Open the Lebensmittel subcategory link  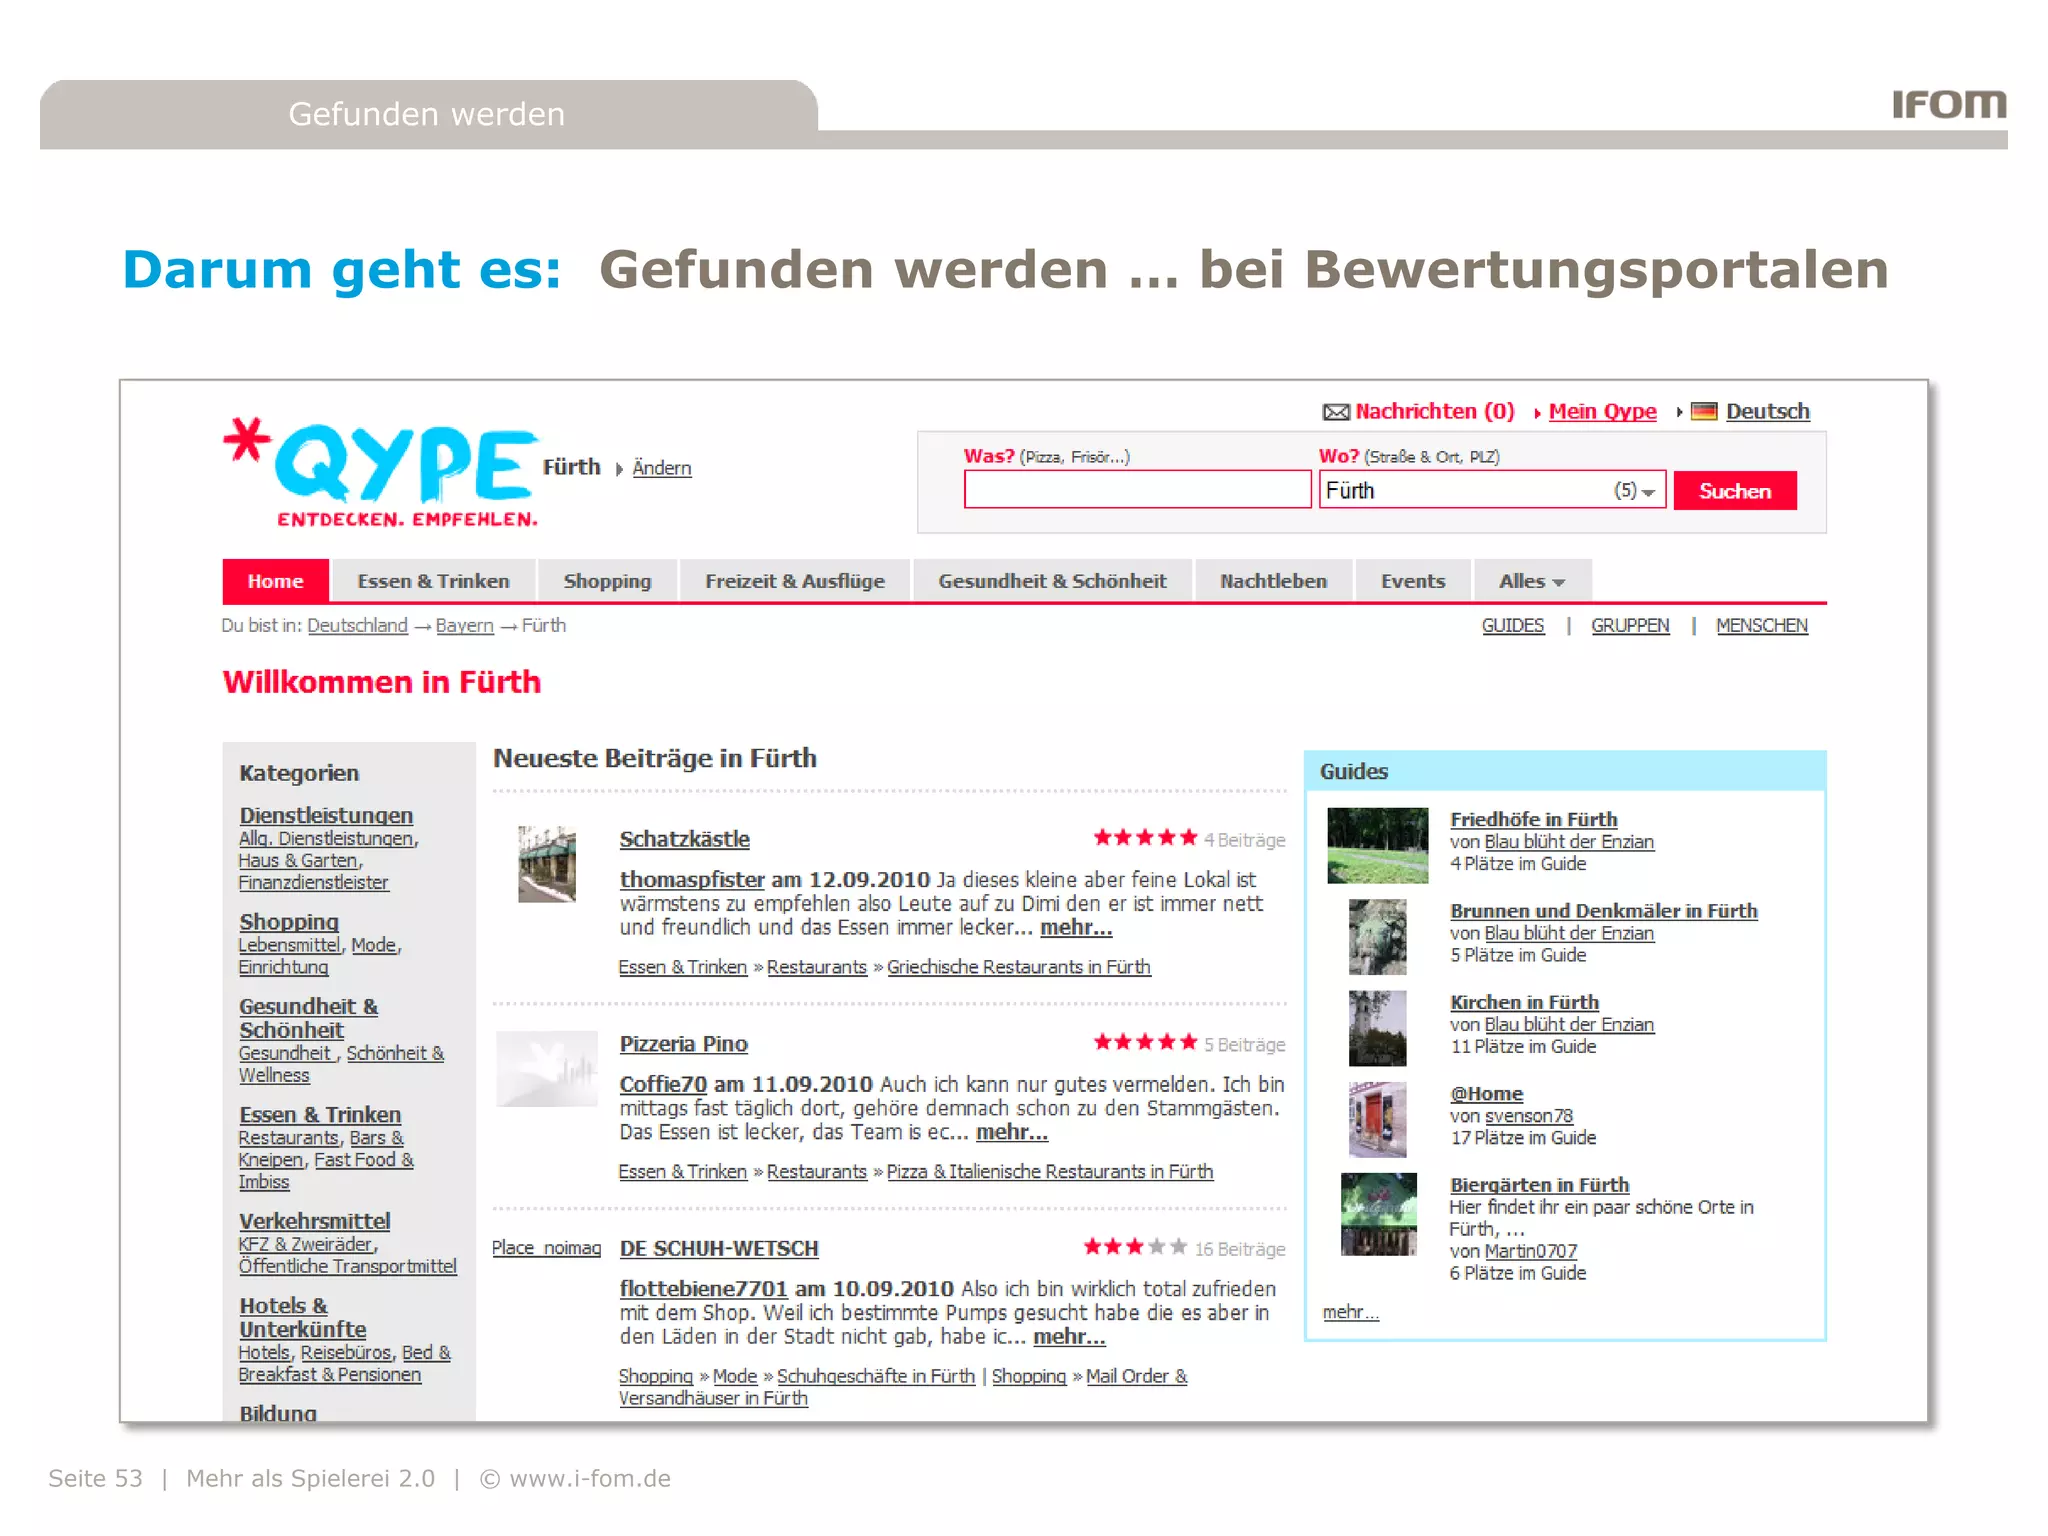[x=289, y=945]
